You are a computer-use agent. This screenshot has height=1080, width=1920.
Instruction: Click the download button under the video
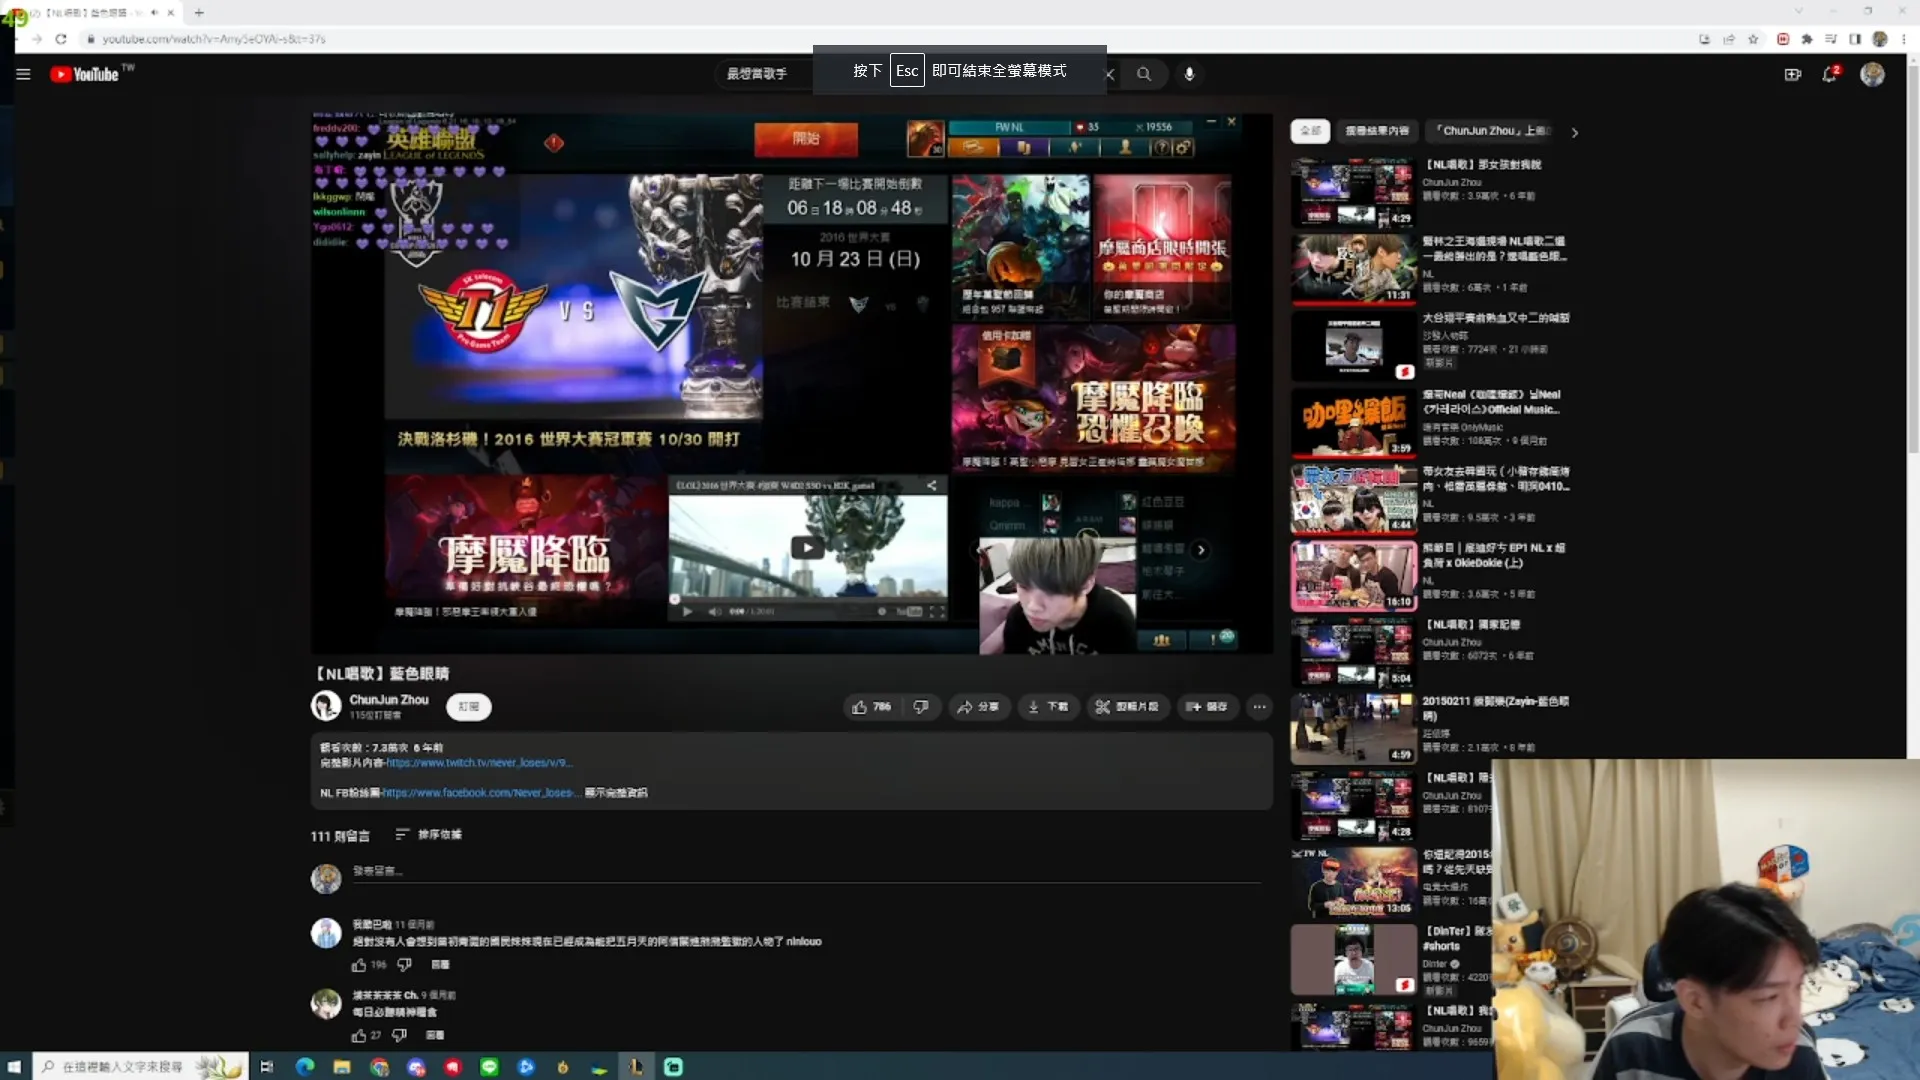click(1048, 707)
